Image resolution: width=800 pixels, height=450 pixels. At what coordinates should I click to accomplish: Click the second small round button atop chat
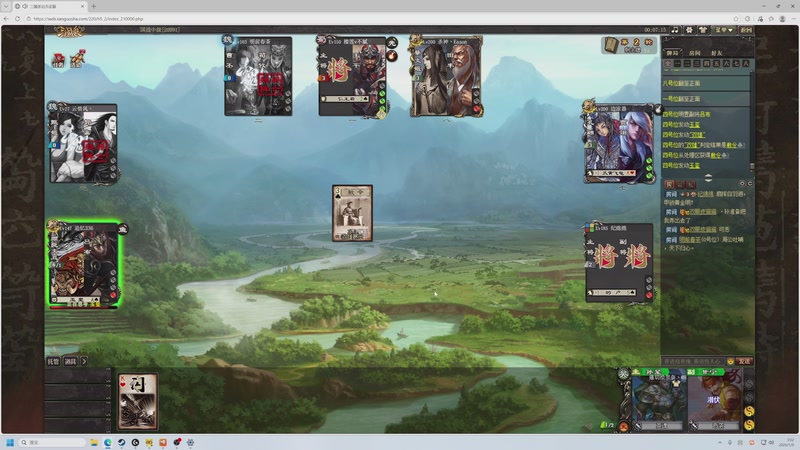(x=749, y=184)
